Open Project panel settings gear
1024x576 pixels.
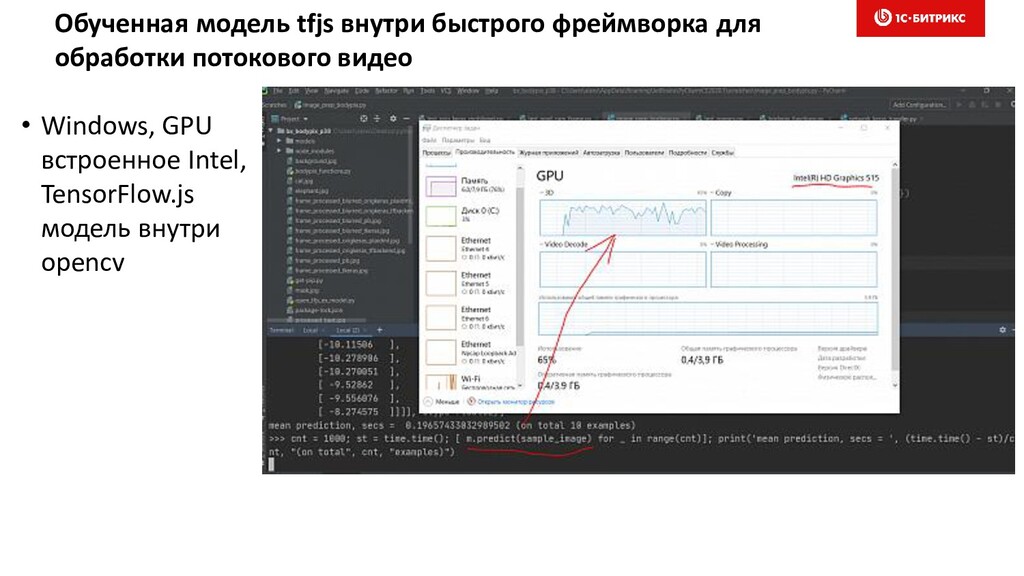pyautogui.click(x=392, y=119)
